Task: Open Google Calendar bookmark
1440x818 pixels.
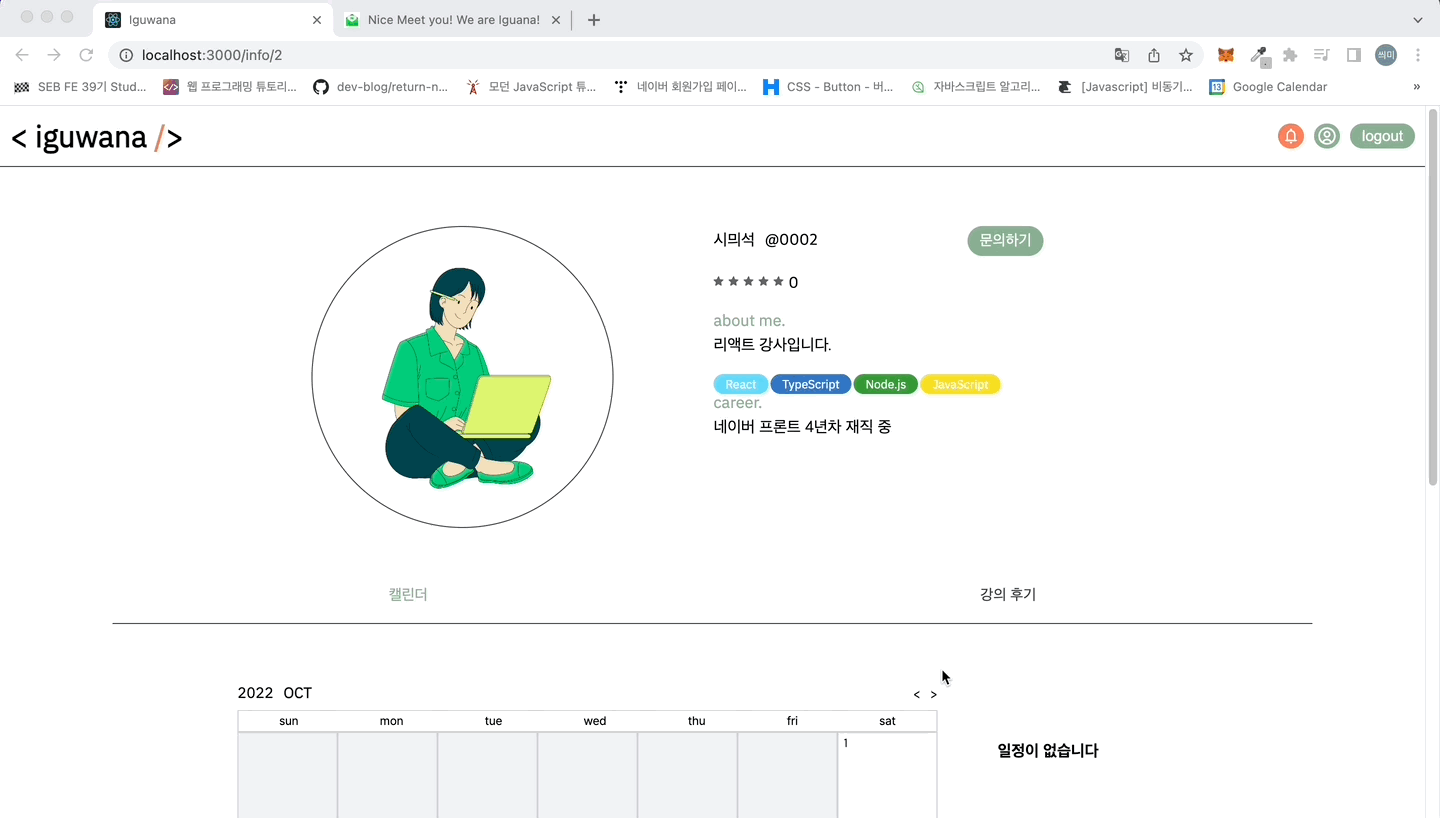Action: 1268,87
